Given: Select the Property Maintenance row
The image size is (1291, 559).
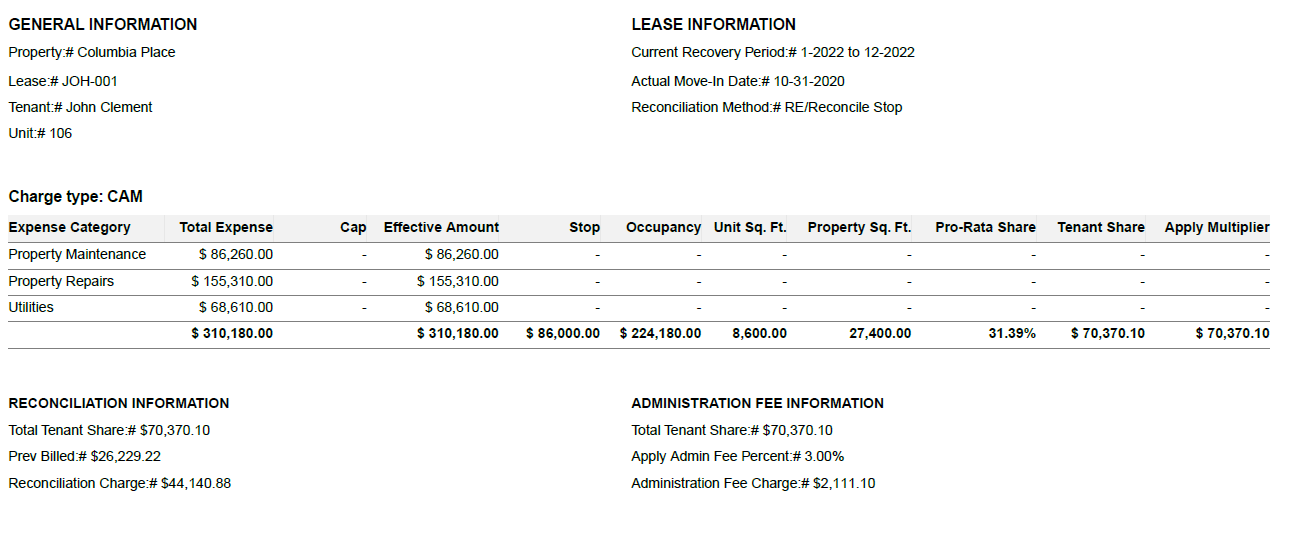Looking at the screenshot, I should click(639, 255).
